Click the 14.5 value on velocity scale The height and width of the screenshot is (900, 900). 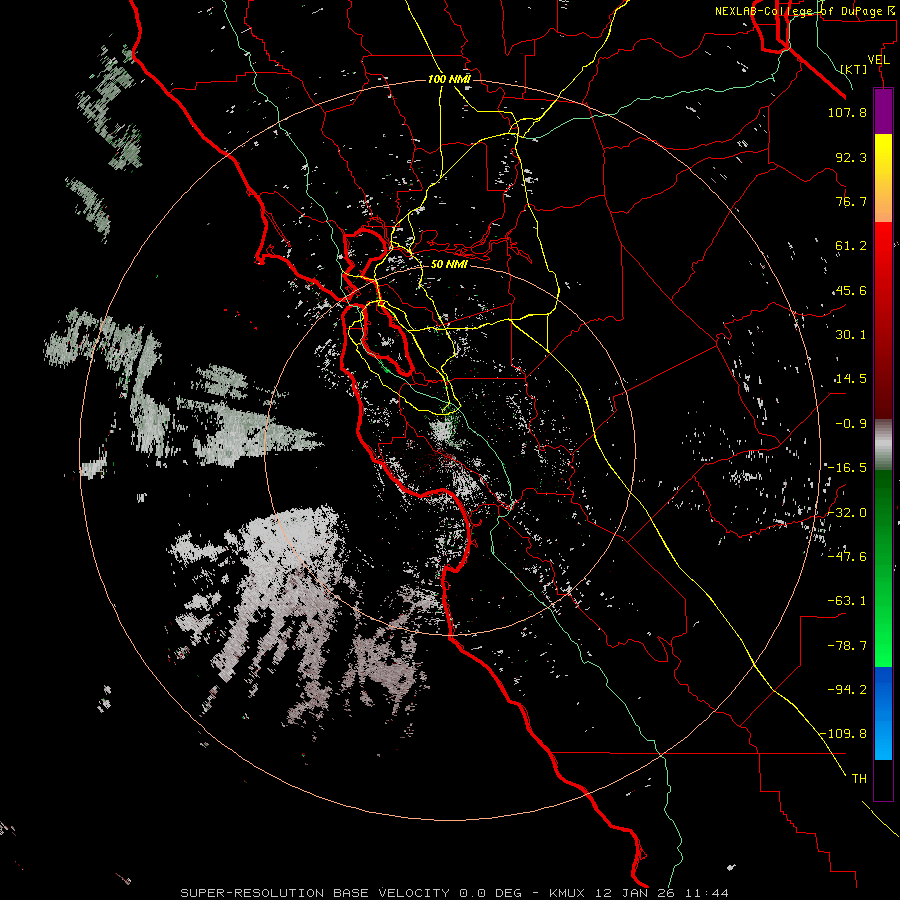(x=851, y=379)
